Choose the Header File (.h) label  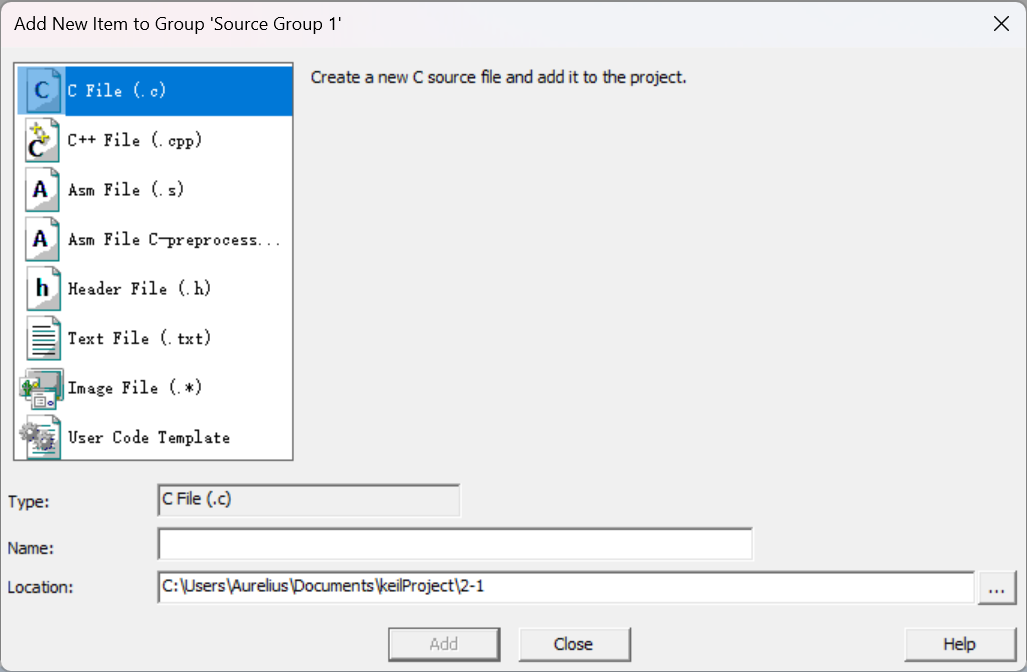[139, 289]
